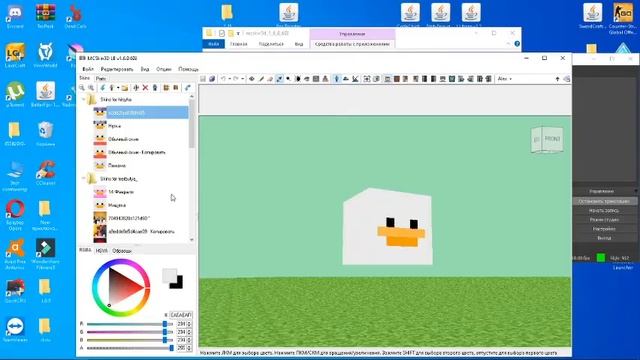Collapse the first Skins folder in tree

click(84, 99)
